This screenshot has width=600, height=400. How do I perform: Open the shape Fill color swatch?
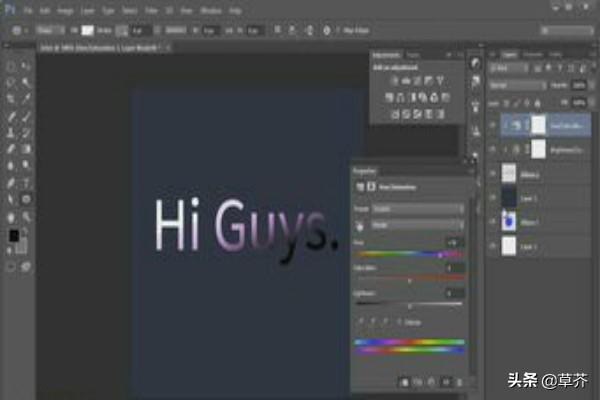tap(87, 30)
